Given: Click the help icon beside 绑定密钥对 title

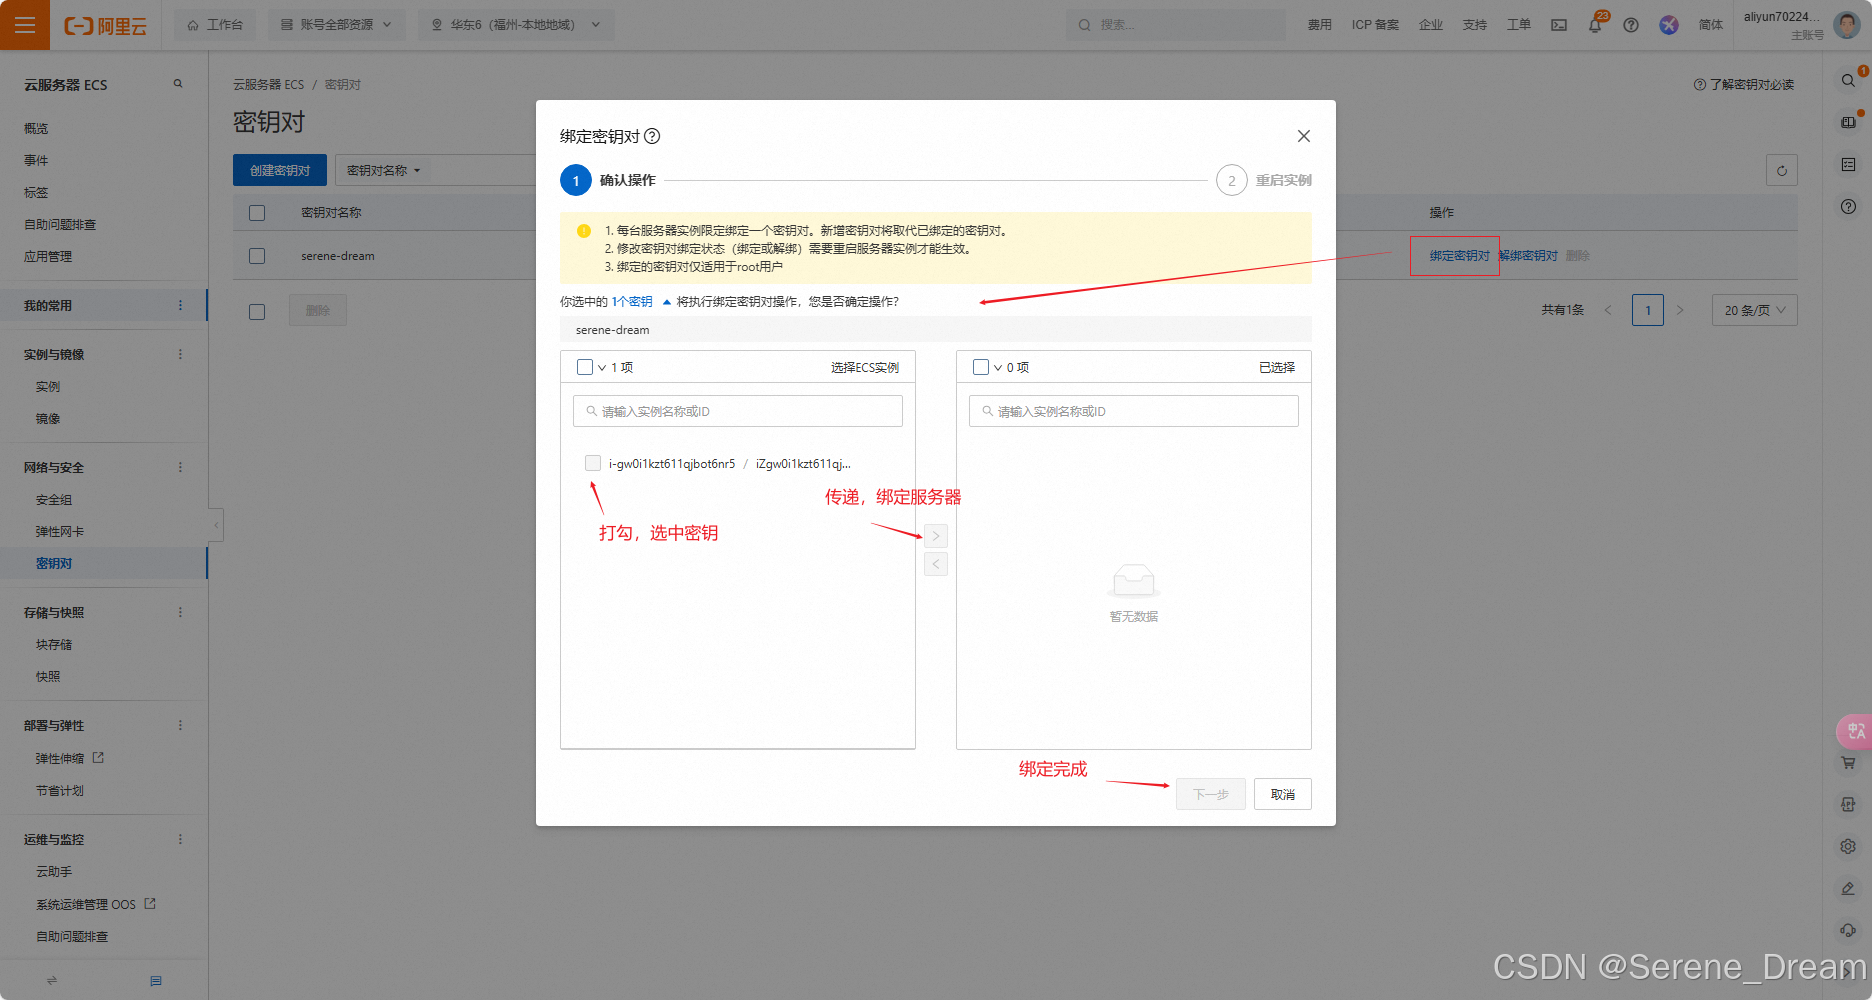Looking at the screenshot, I should [652, 136].
